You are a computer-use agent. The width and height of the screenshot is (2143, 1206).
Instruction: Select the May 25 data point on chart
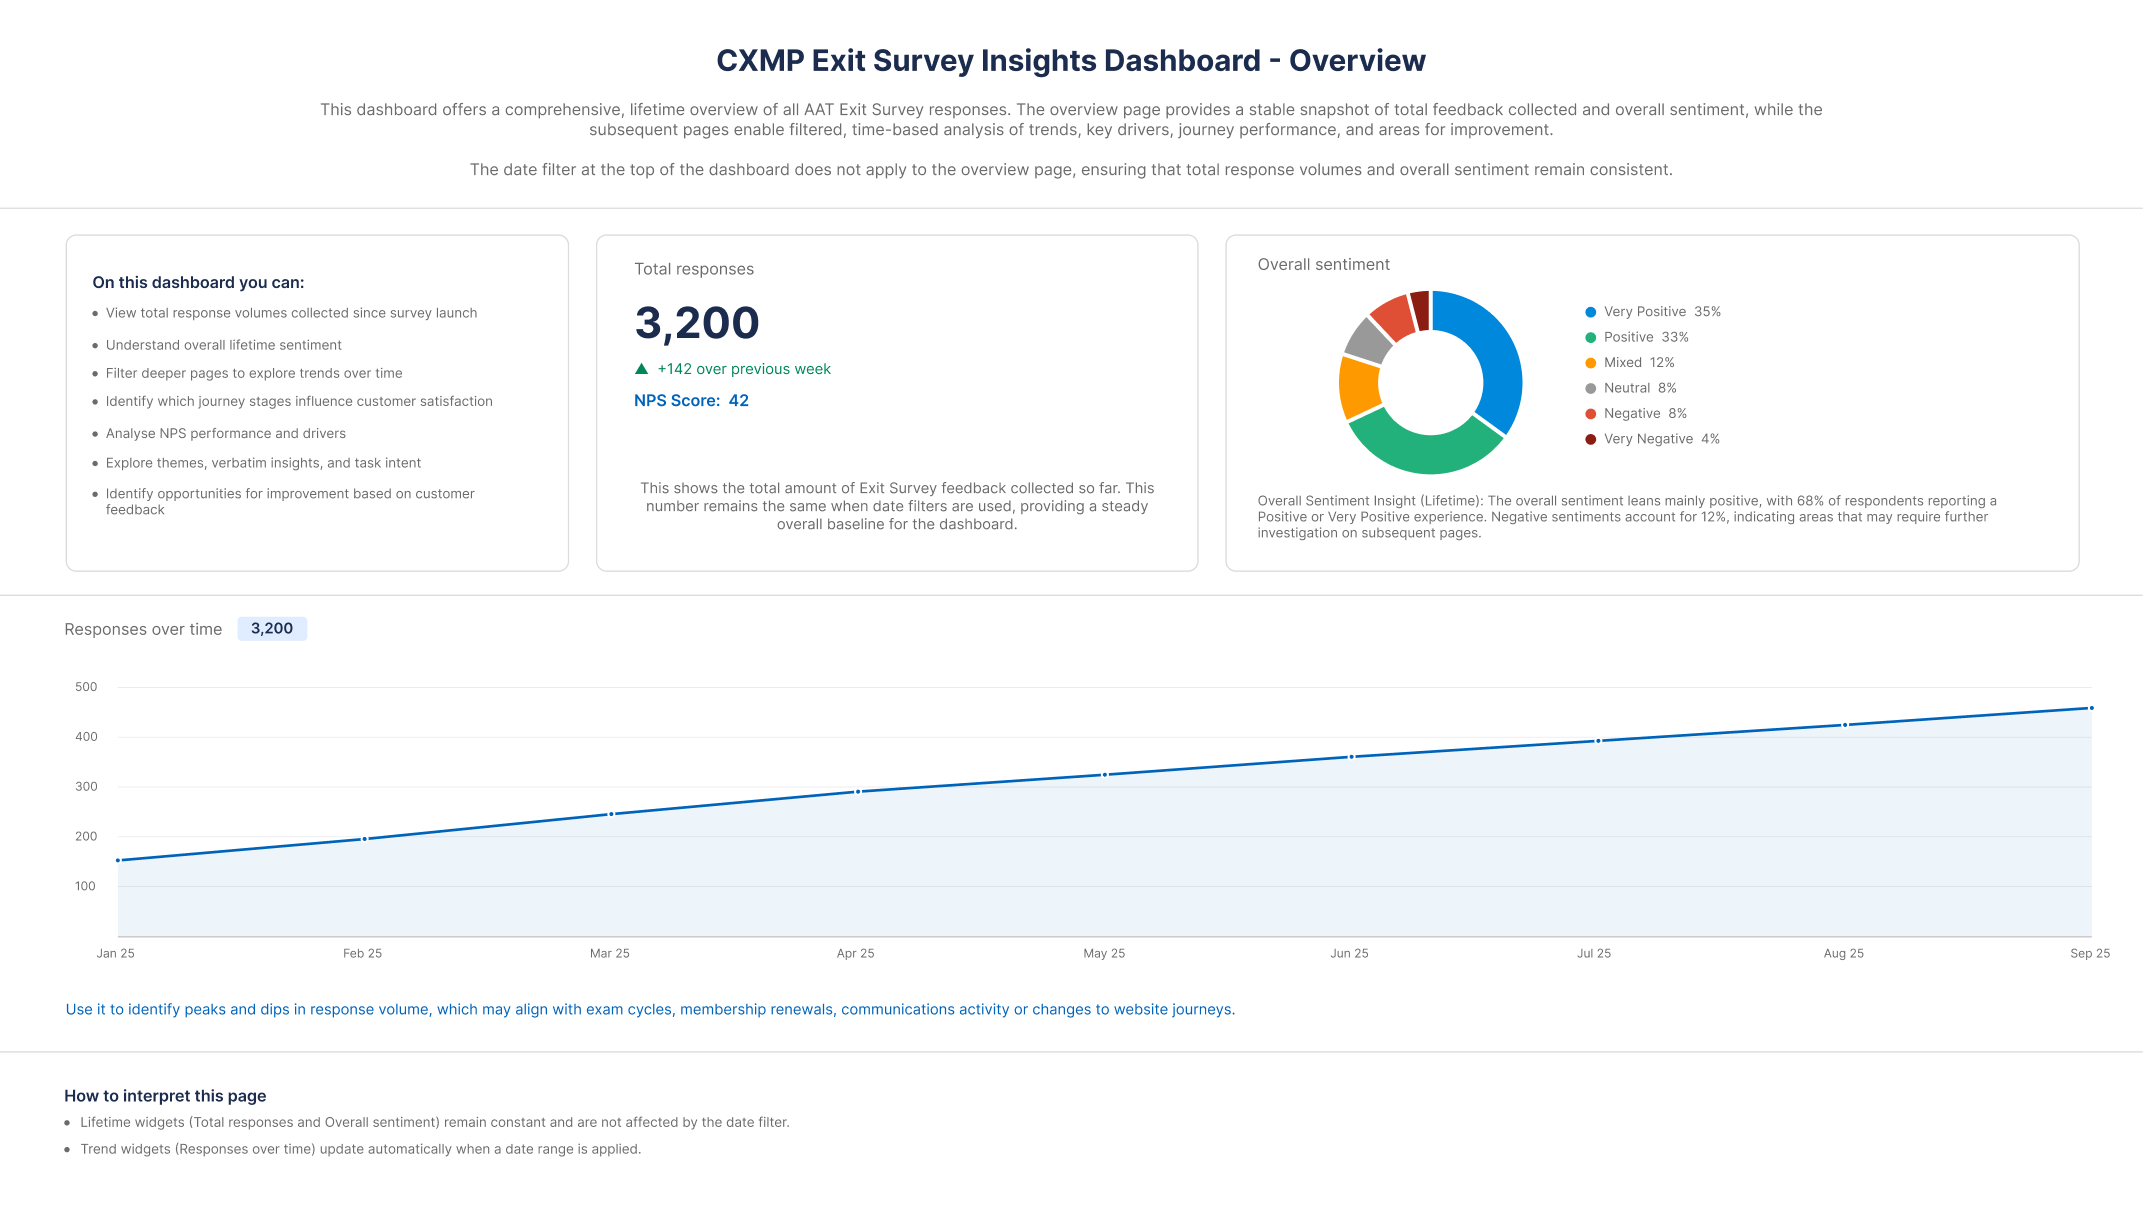tap(1105, 775)
